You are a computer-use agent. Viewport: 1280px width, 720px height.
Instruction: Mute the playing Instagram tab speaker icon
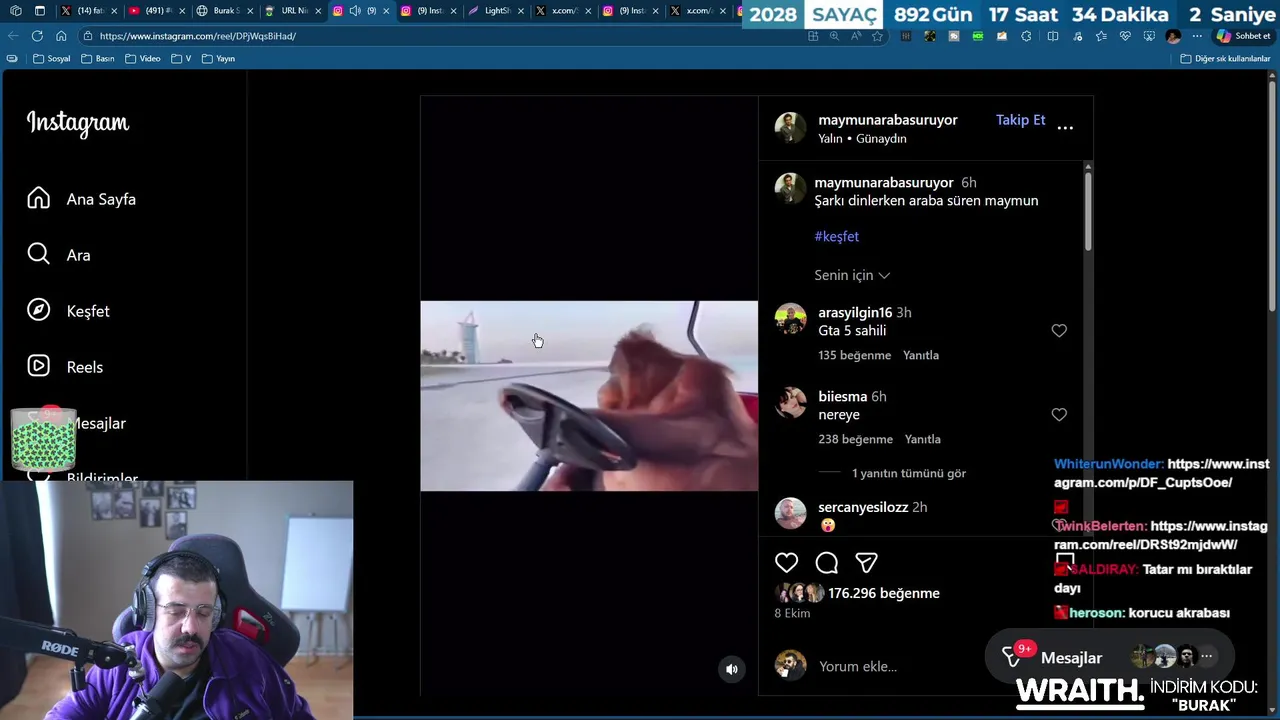355,11
